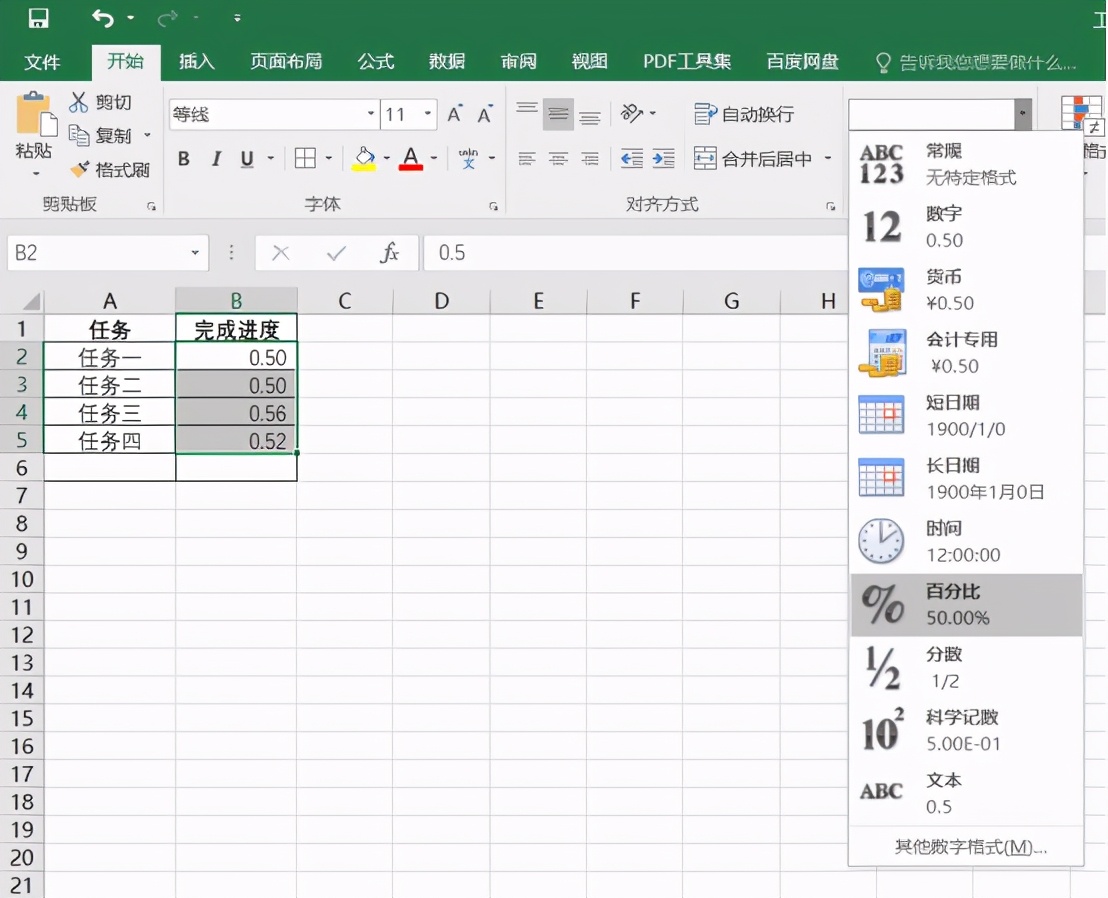Open the PDF工具集 tab
The height and width of the screenshot is (898, 1108).
pyautogui.click(x=687, y=61)
